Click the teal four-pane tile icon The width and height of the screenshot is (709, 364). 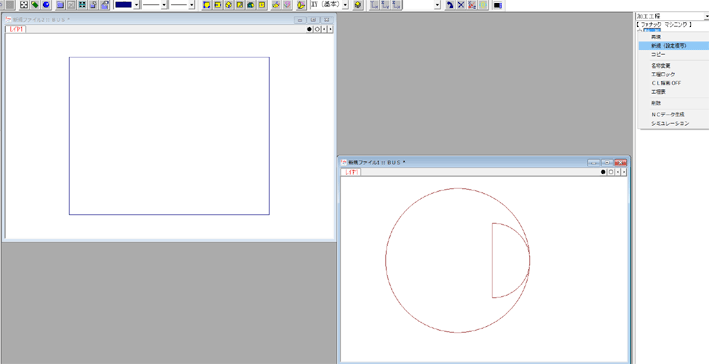click(82, 5)
